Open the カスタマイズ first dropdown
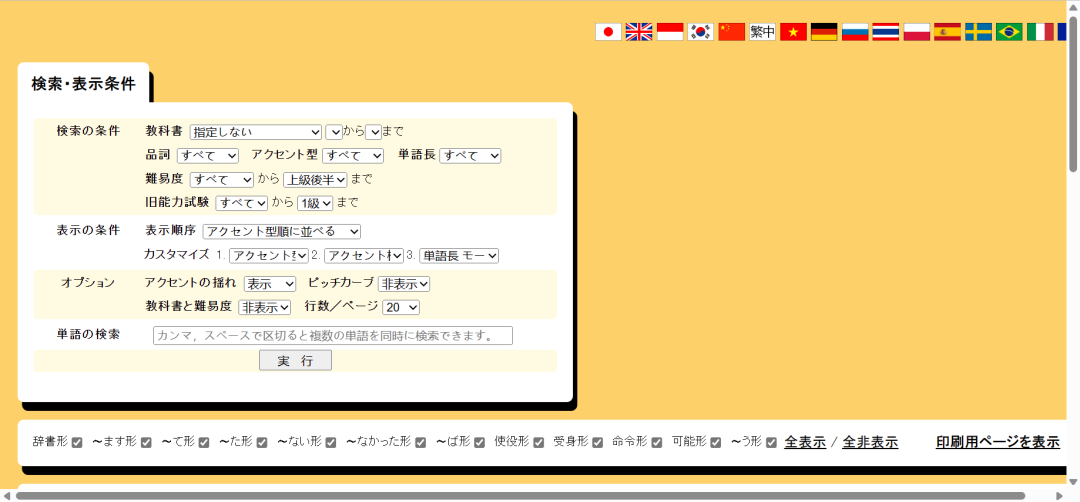The image size is (1080, 502). (269, 255)
